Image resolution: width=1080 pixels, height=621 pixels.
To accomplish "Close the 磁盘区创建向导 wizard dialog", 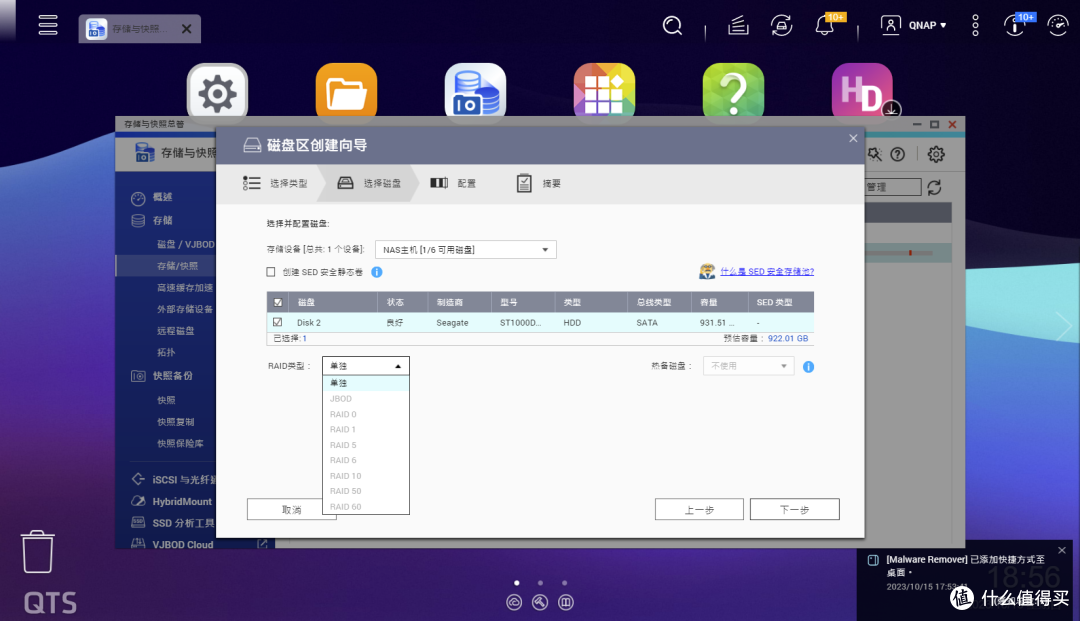I will point(853,138).
